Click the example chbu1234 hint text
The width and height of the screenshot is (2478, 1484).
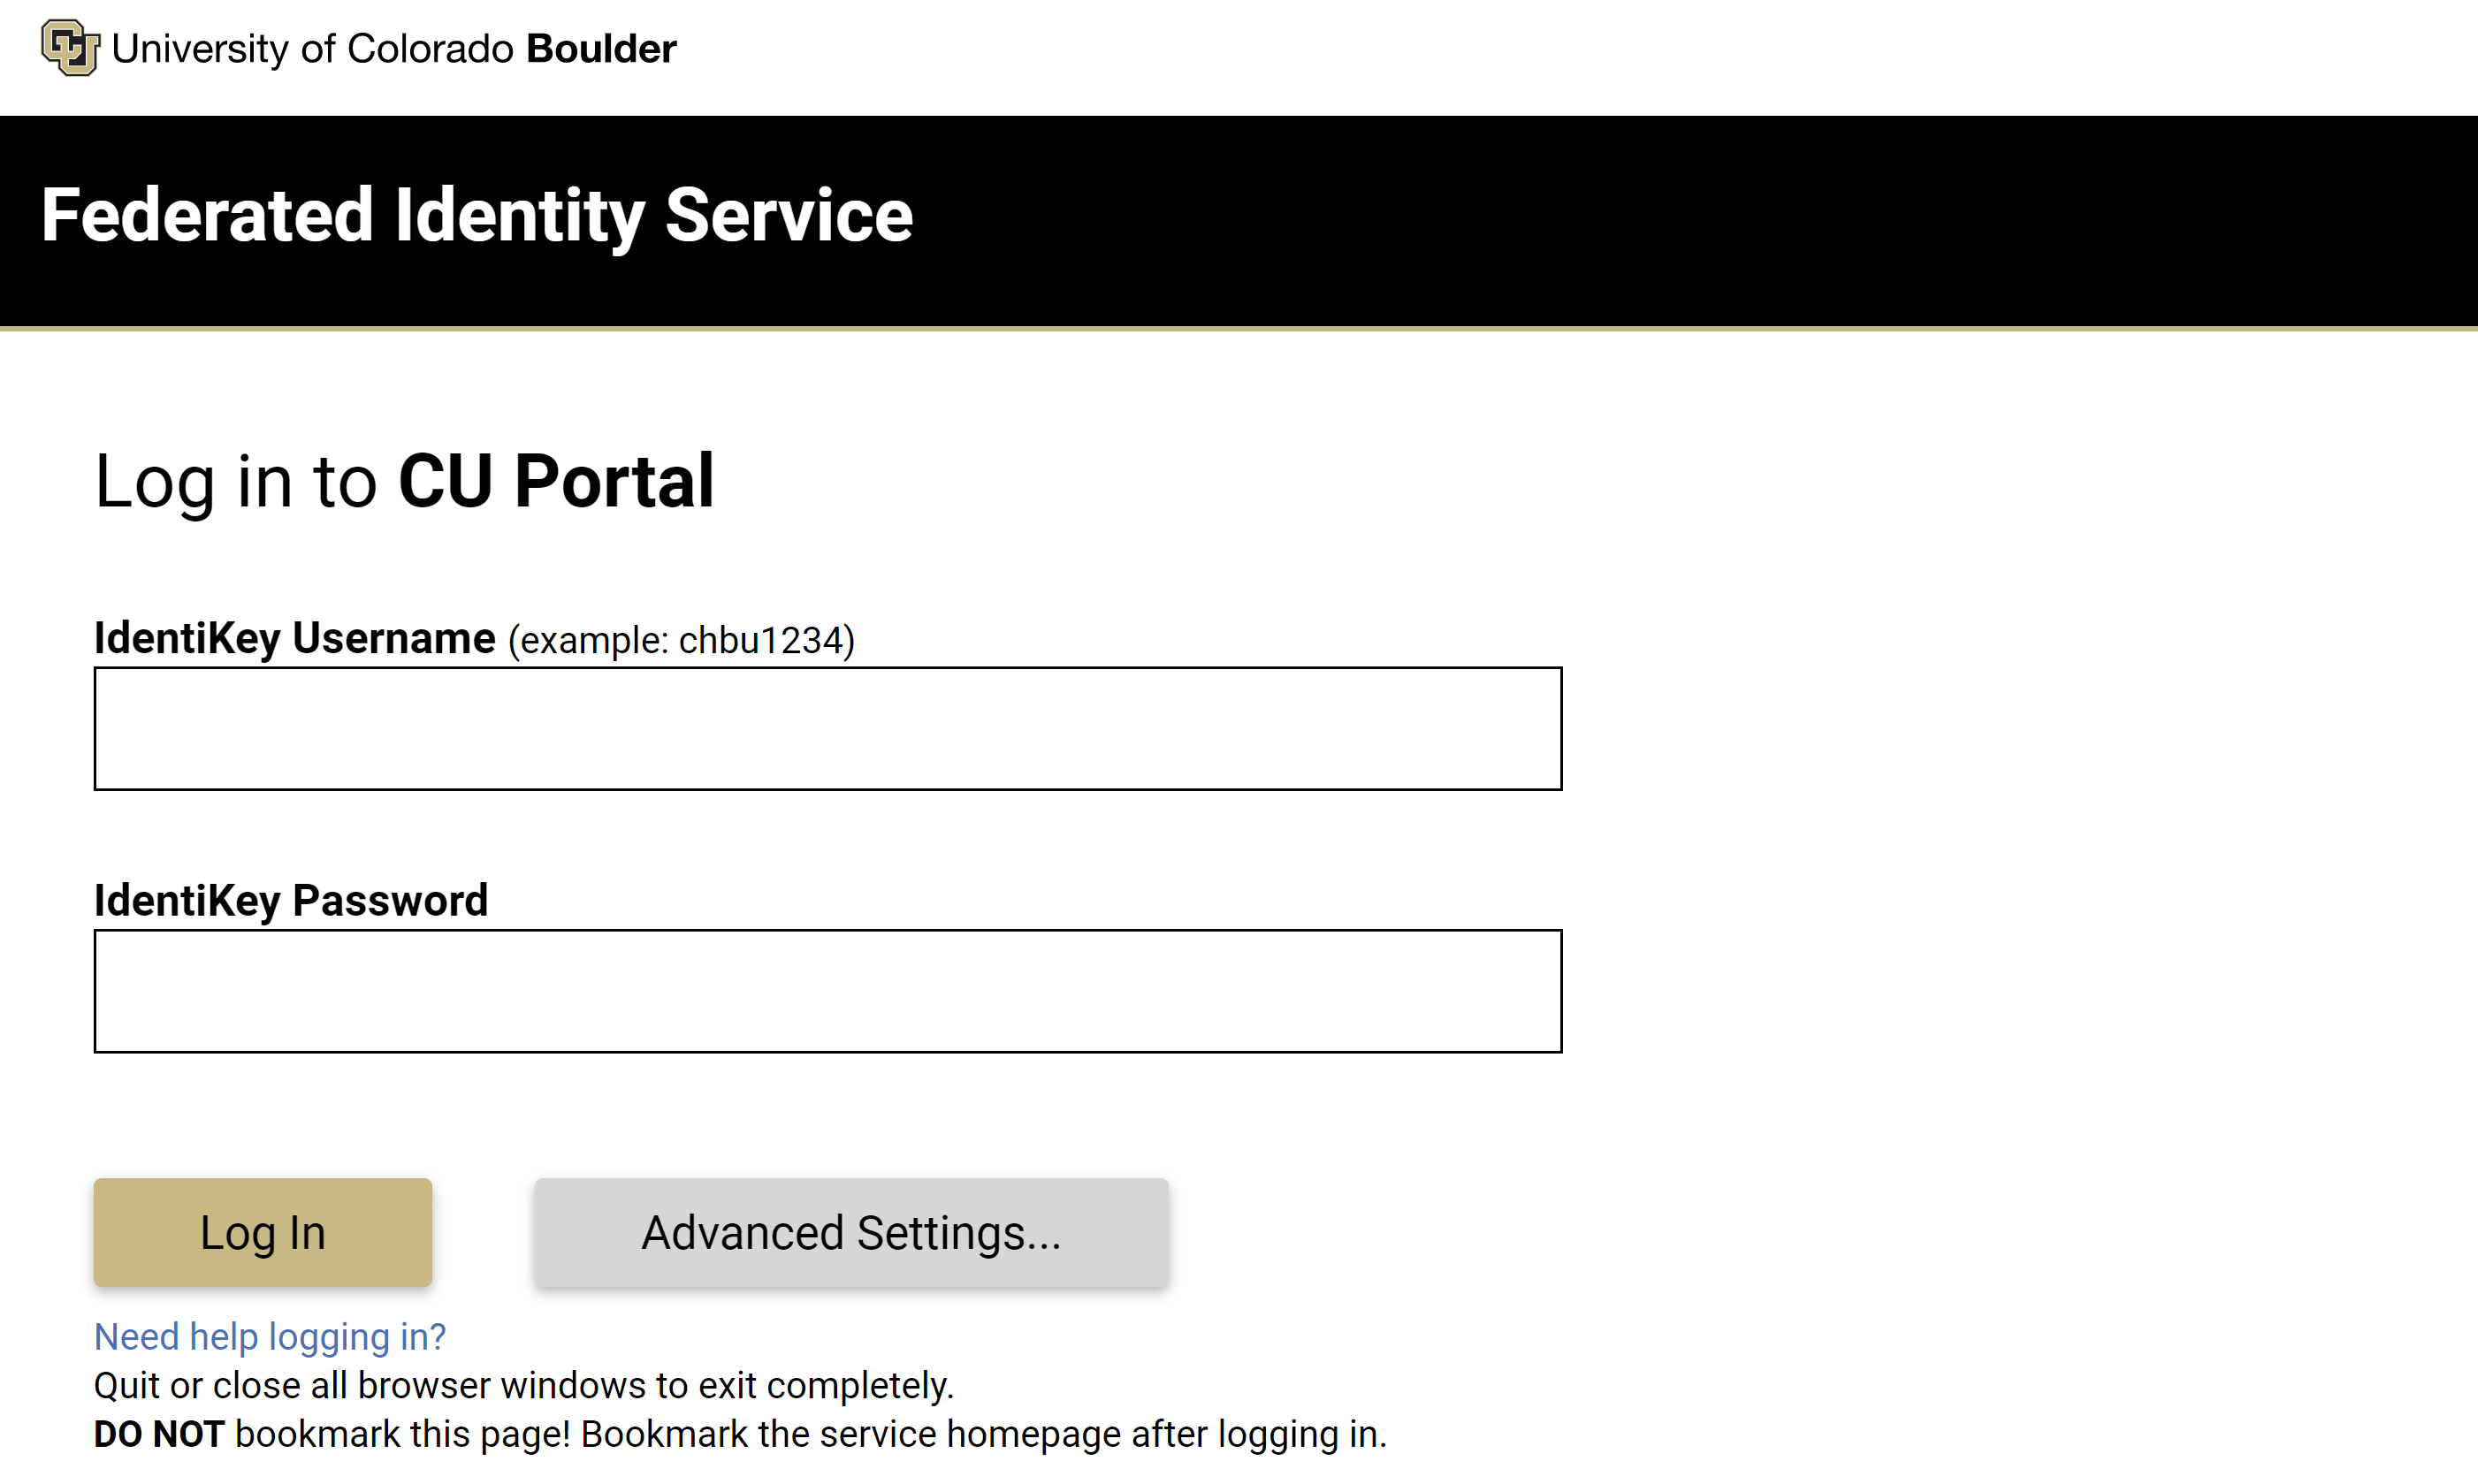(x=681, y=640)
